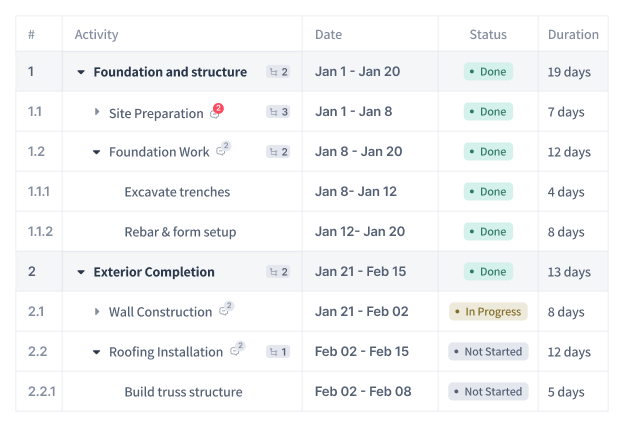Collapse the Roofing Installation subtasks
This screenshot has width=624, height=427.
pyautogui.click(x=96, y=353)
